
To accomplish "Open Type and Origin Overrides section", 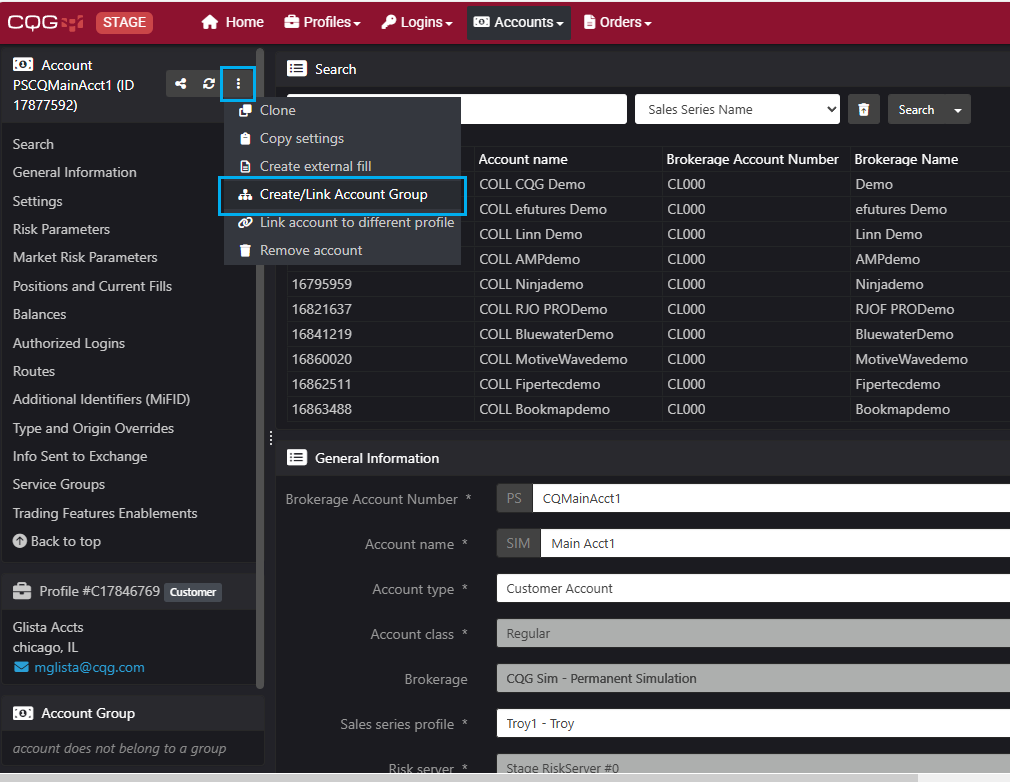I will [93, 428].
